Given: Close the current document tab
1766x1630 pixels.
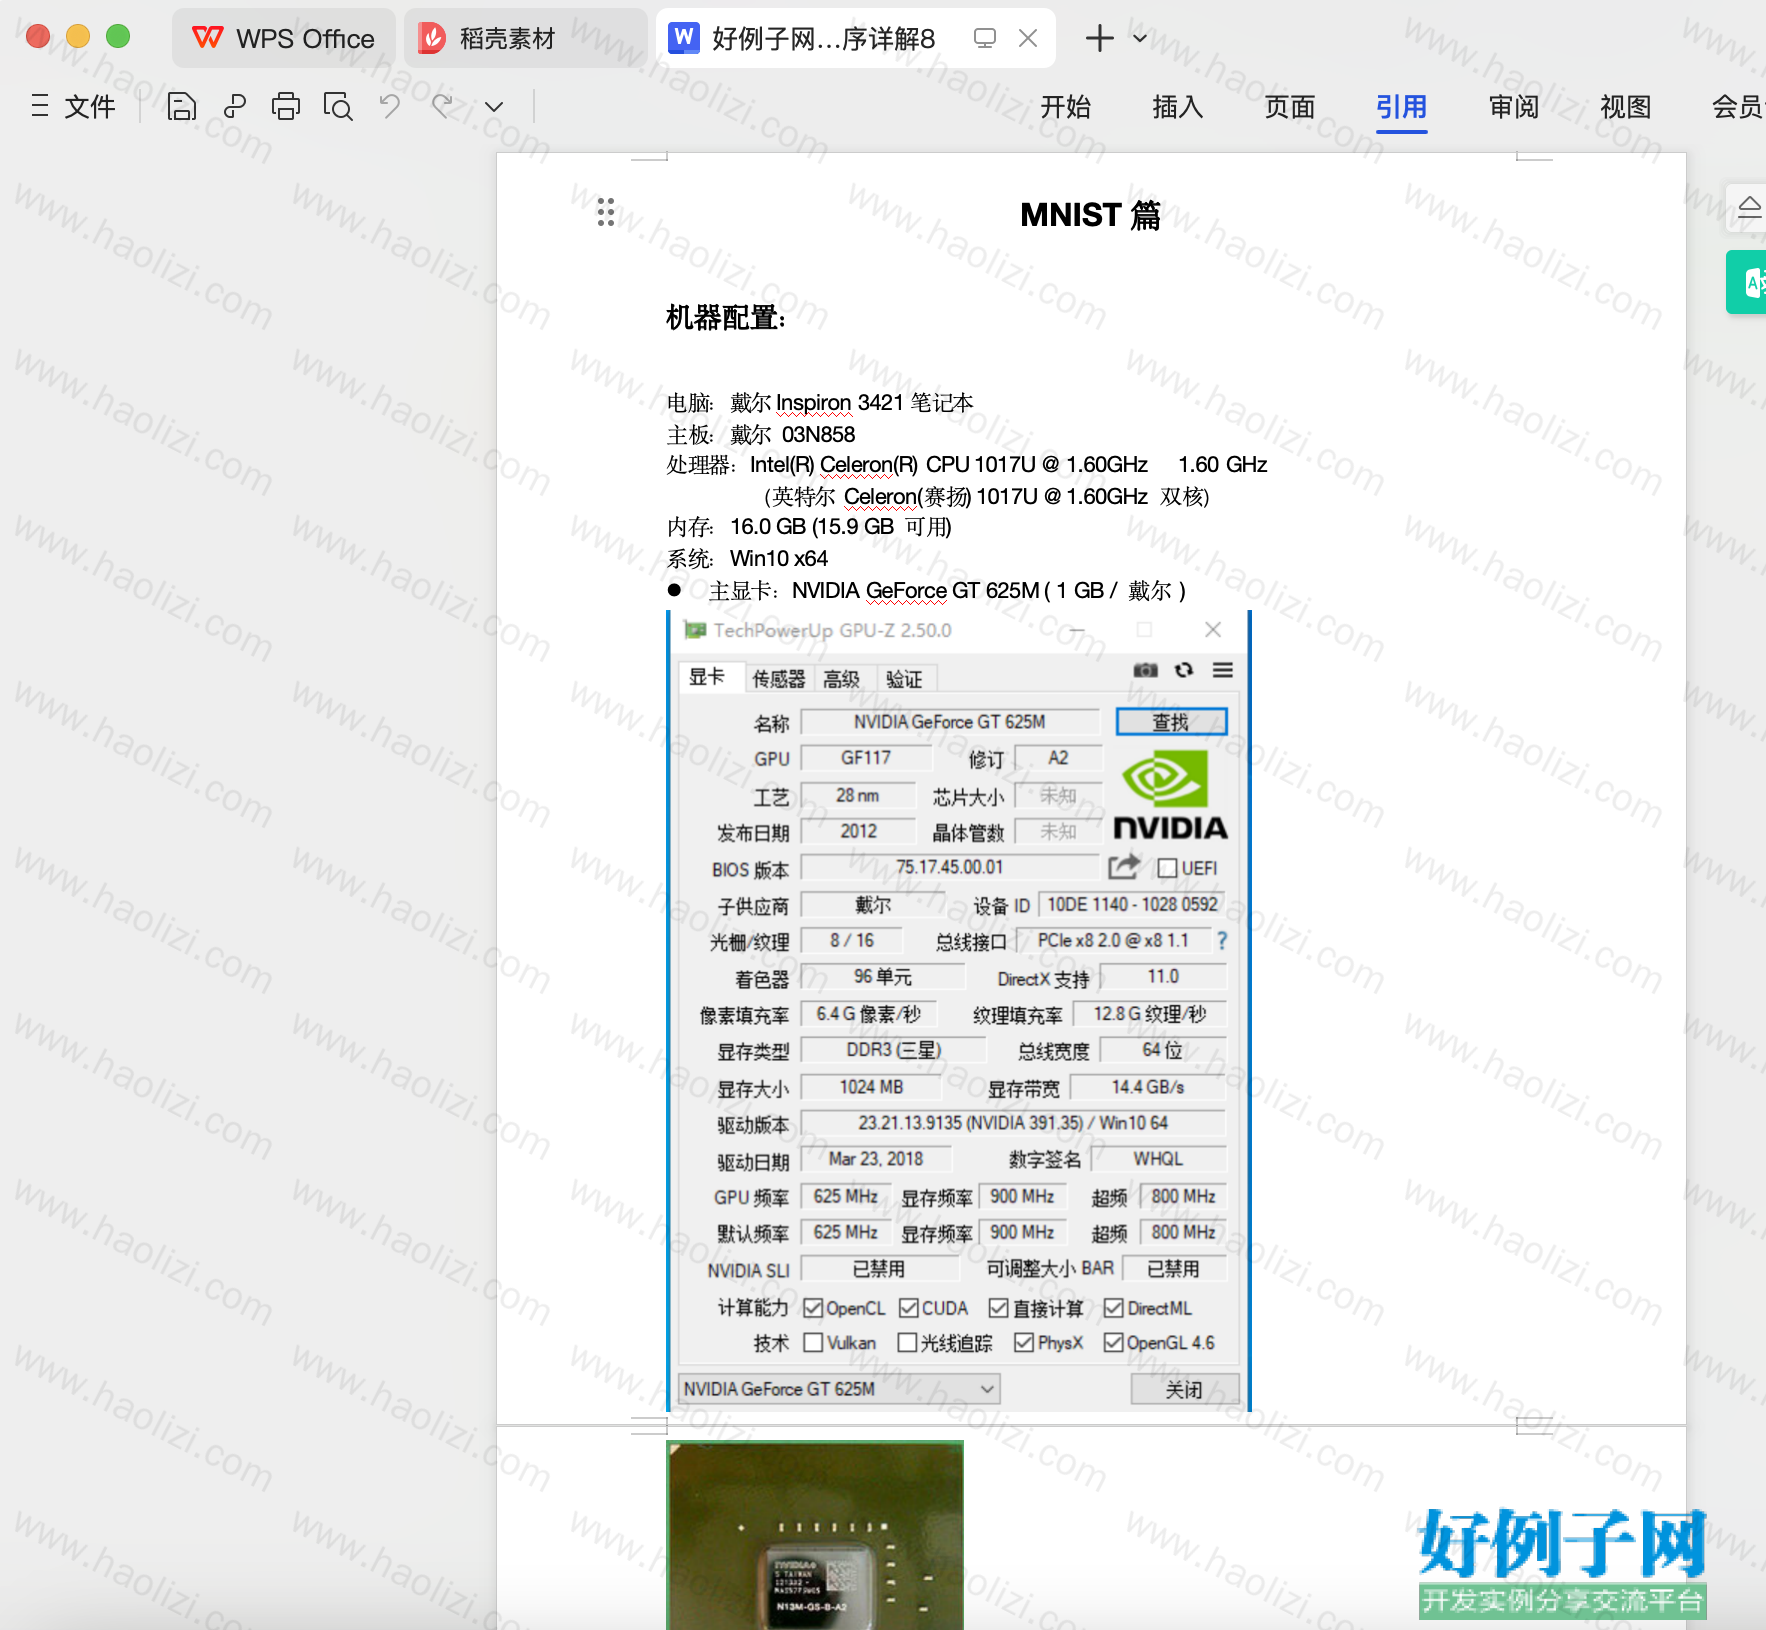Looking at the screenshot, I should pos(1028,38).
